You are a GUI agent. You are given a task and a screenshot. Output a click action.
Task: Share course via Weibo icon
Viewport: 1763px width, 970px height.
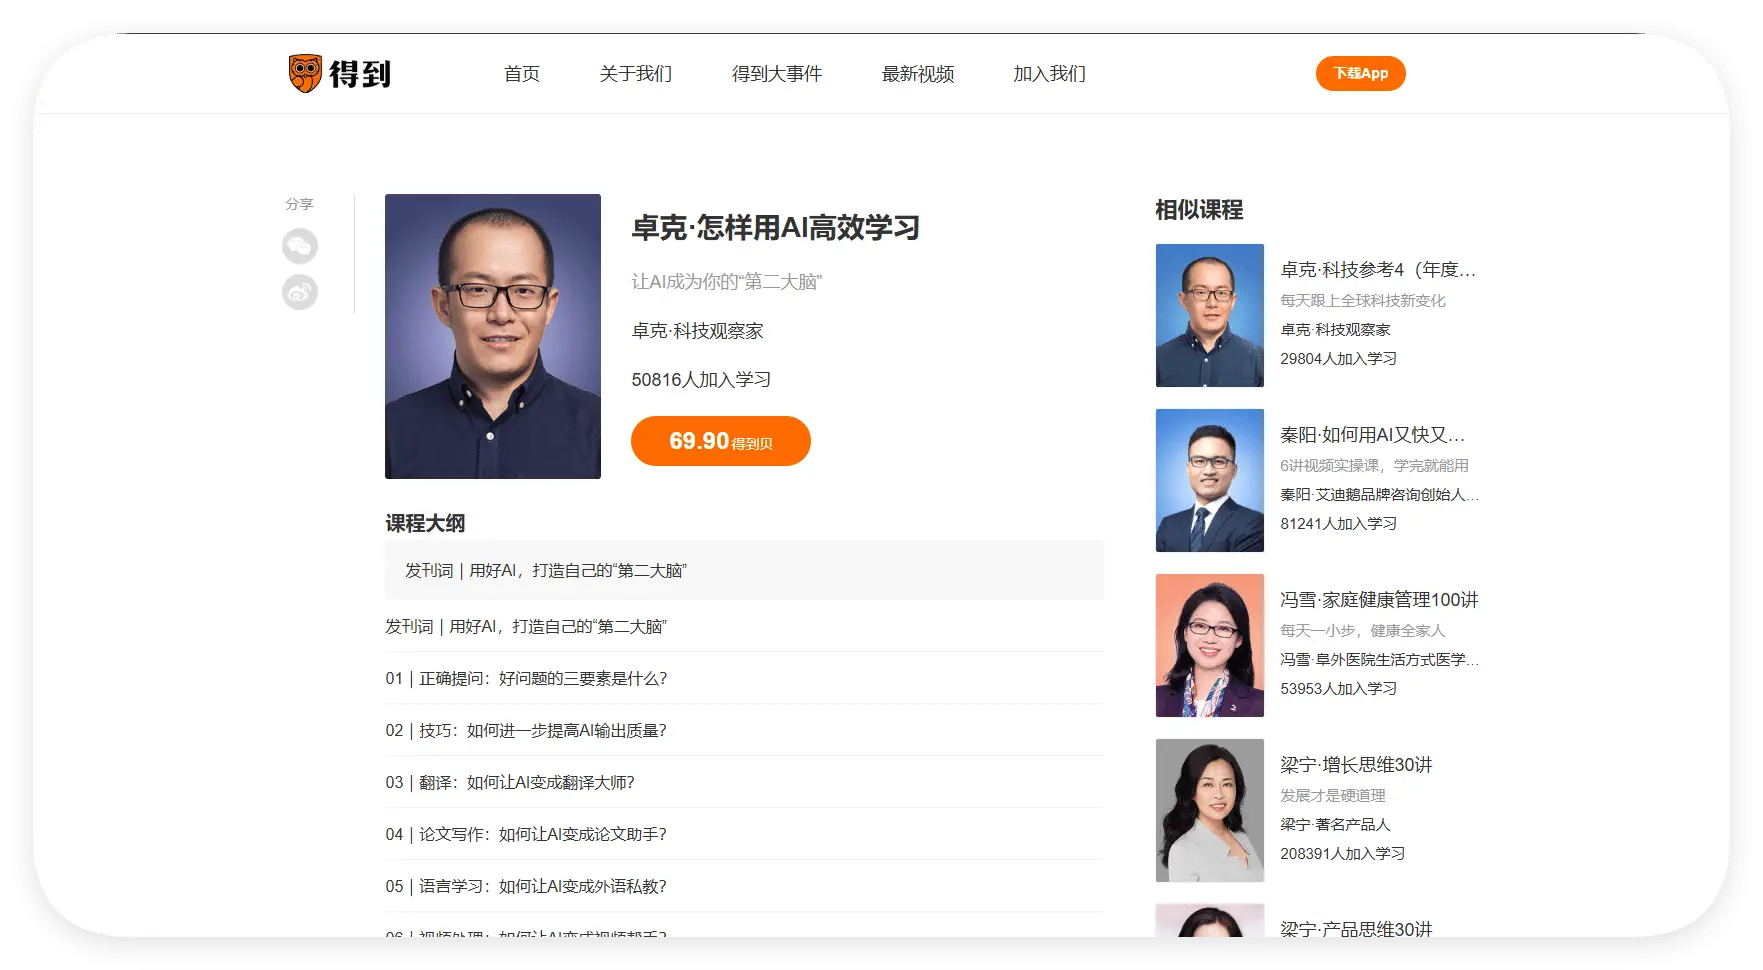pos(300,292)
